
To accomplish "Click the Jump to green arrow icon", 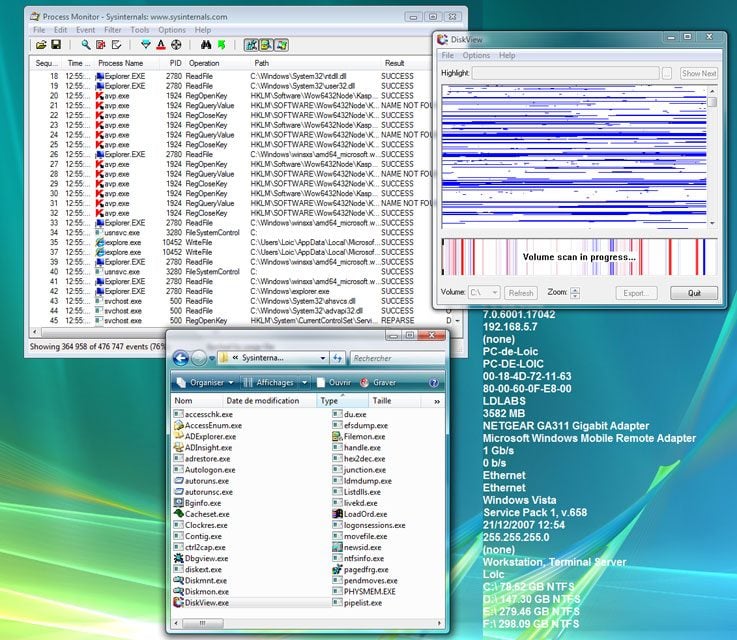I will 221,45.
